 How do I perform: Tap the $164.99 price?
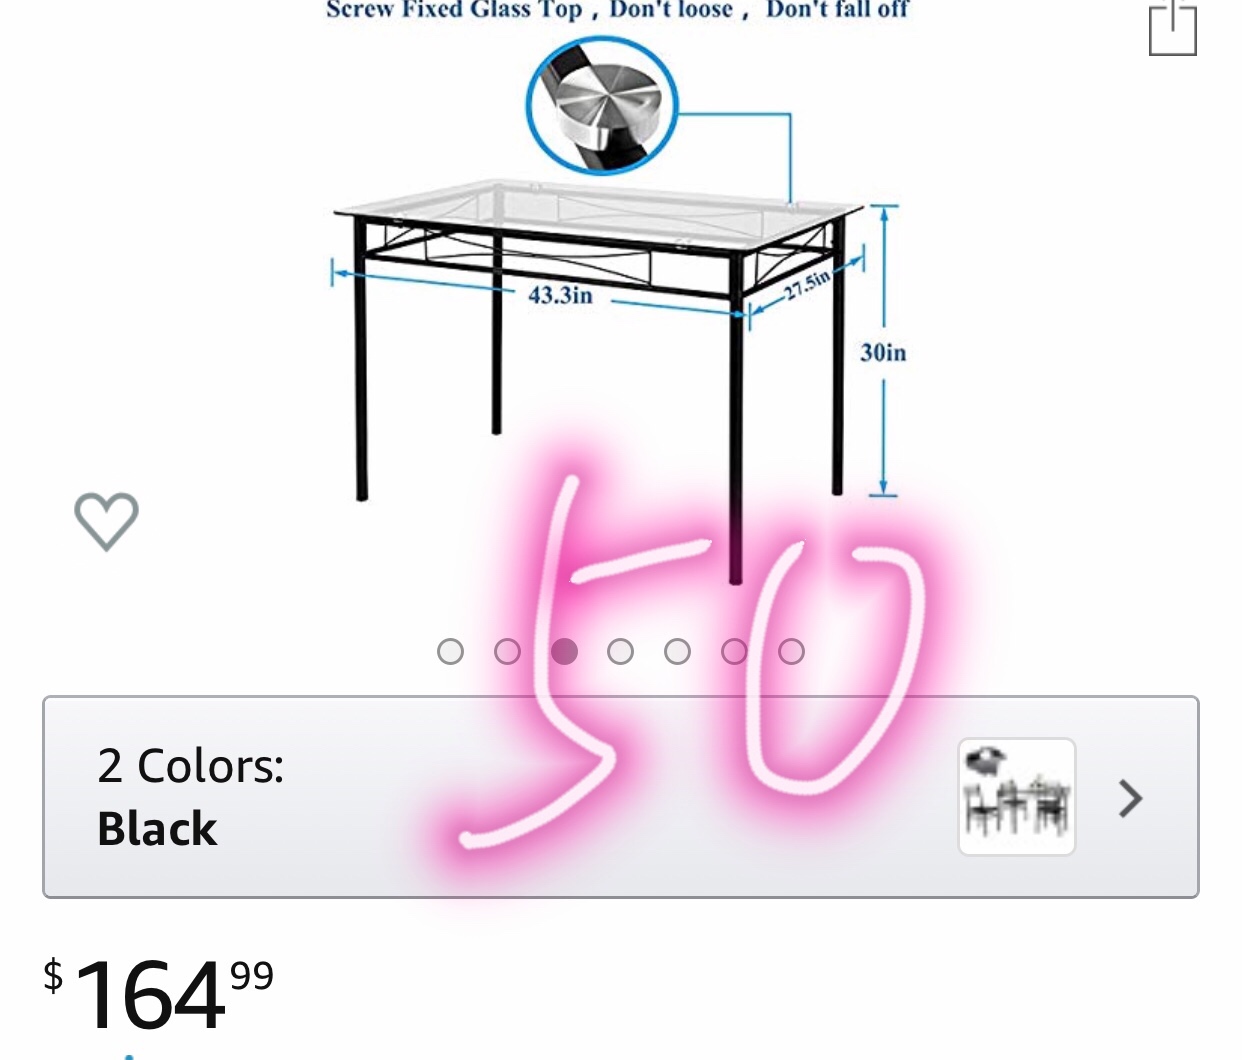(158, 993)
